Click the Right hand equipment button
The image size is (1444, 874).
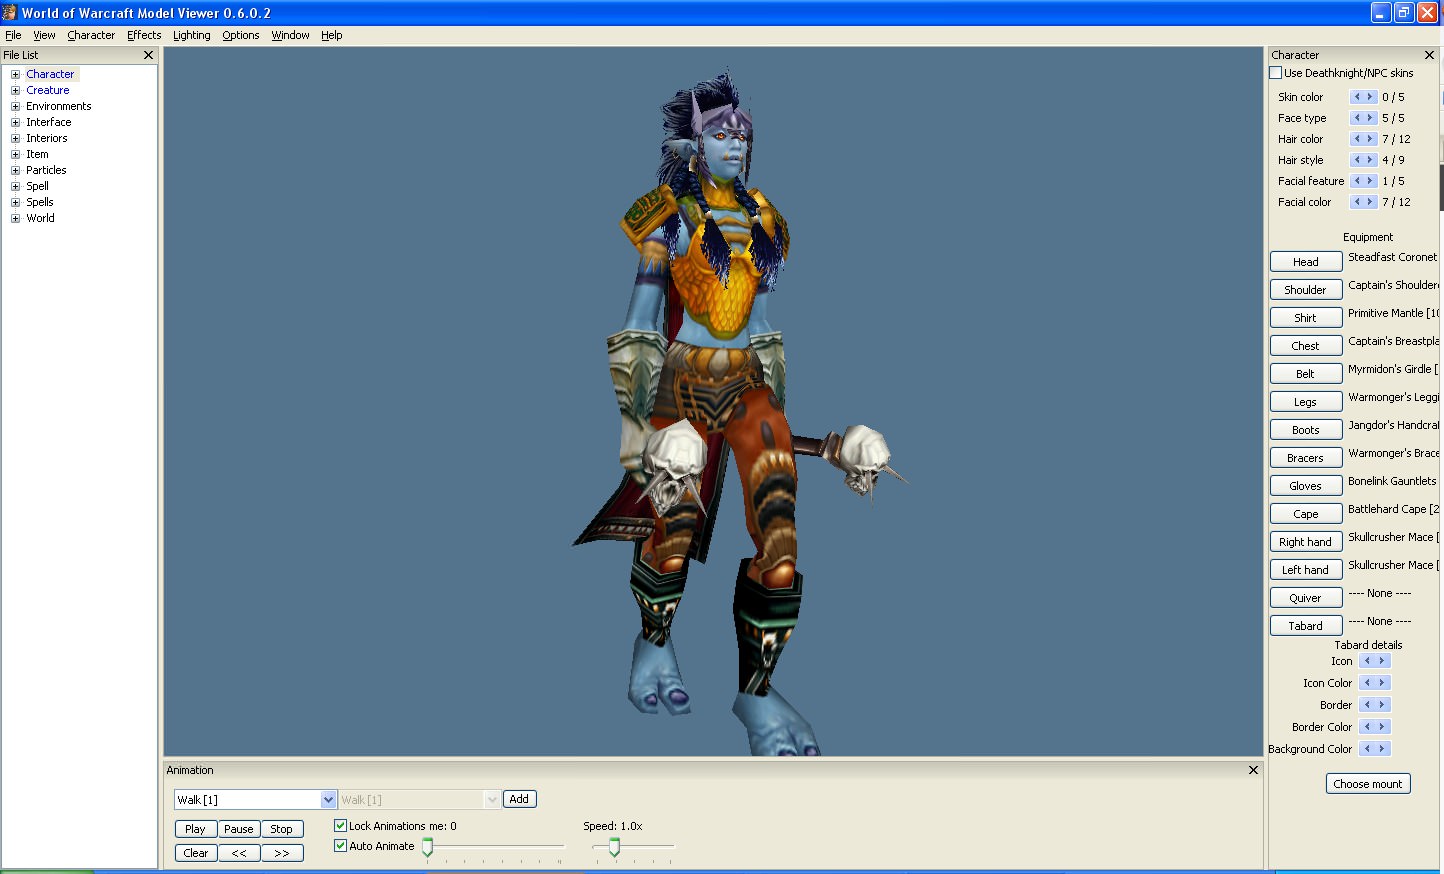(1306, 542)
